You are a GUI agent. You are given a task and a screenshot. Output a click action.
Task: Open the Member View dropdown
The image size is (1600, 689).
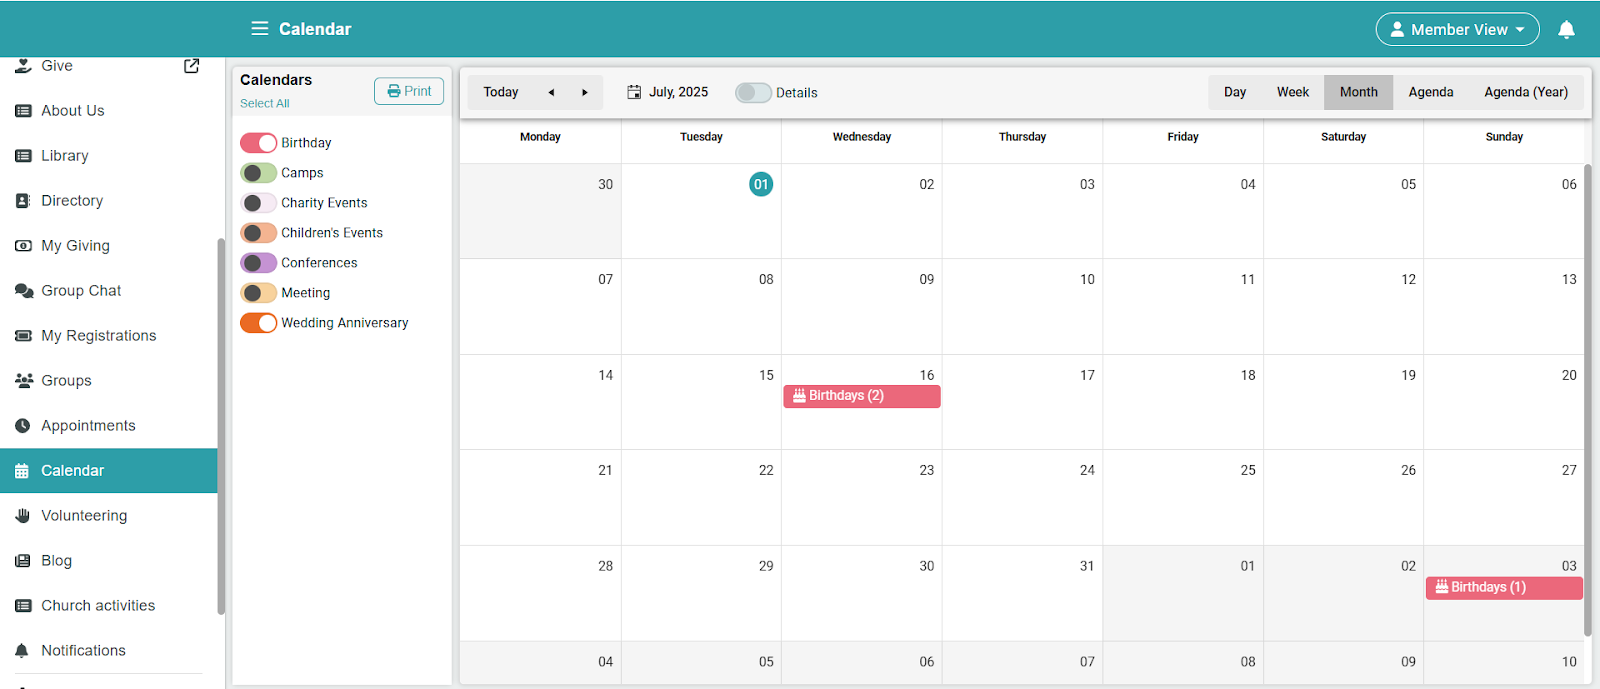[1457, 30]
